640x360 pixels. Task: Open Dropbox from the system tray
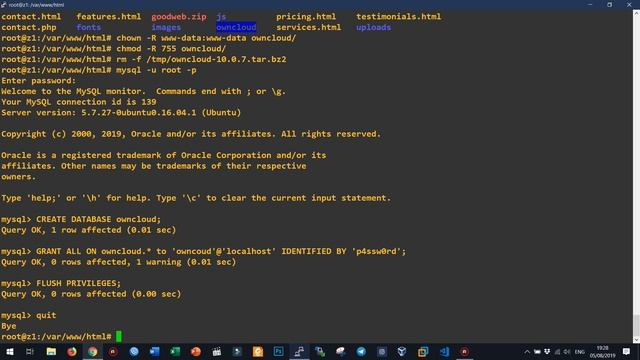tap(547, 352)
